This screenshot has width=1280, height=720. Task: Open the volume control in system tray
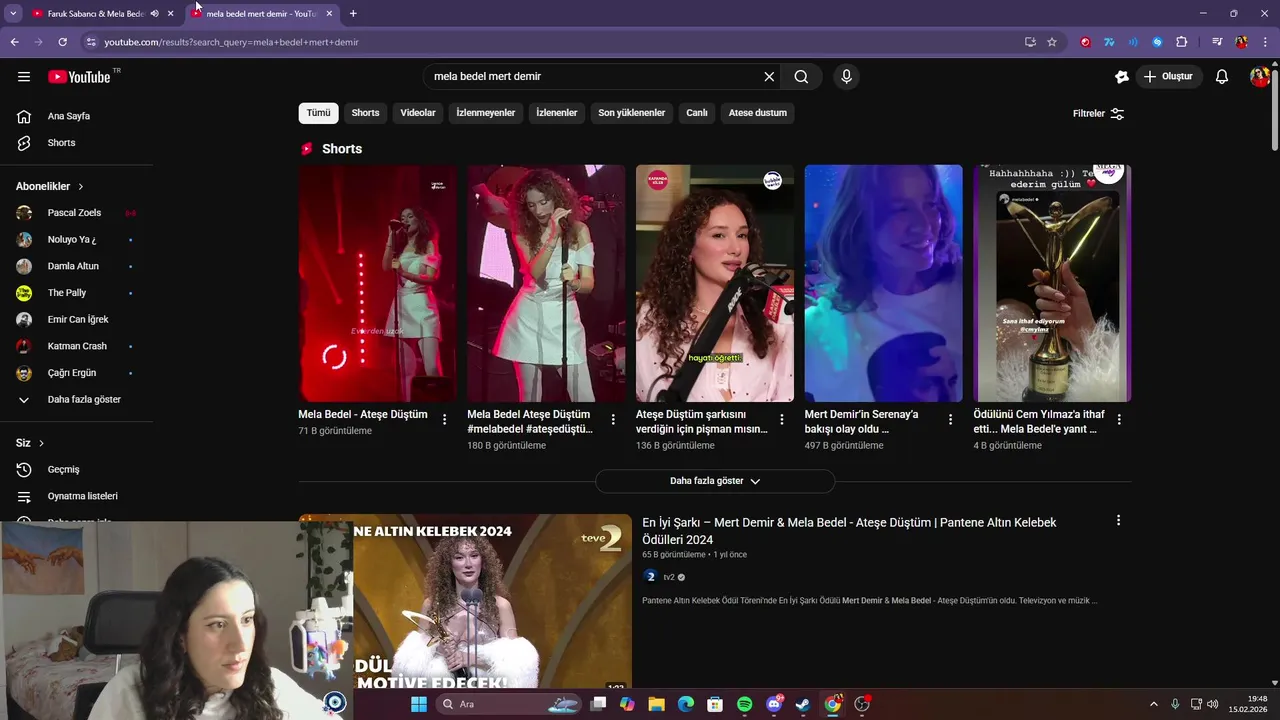click(1212, 704)
